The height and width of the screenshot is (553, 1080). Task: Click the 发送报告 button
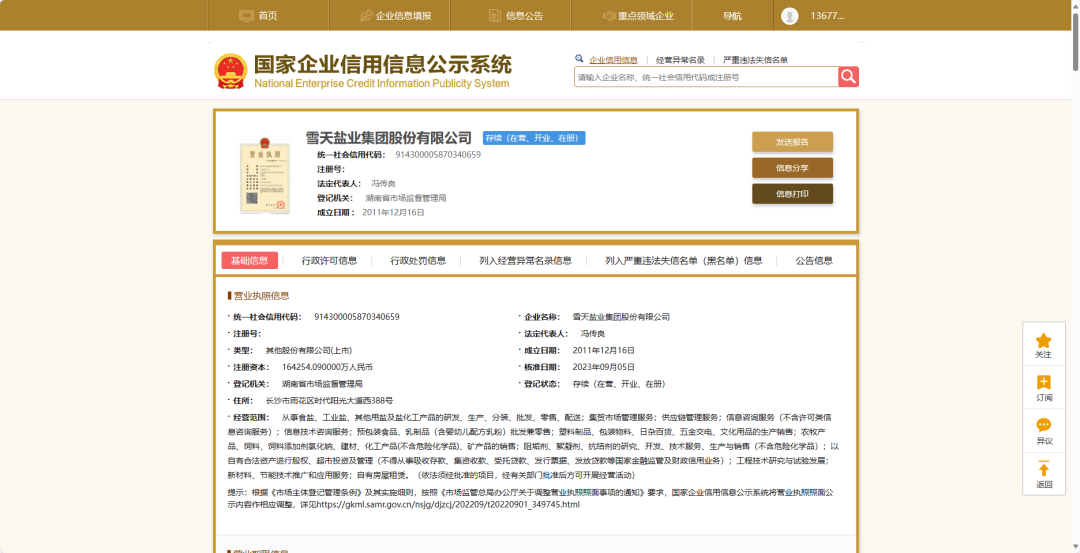792,142
